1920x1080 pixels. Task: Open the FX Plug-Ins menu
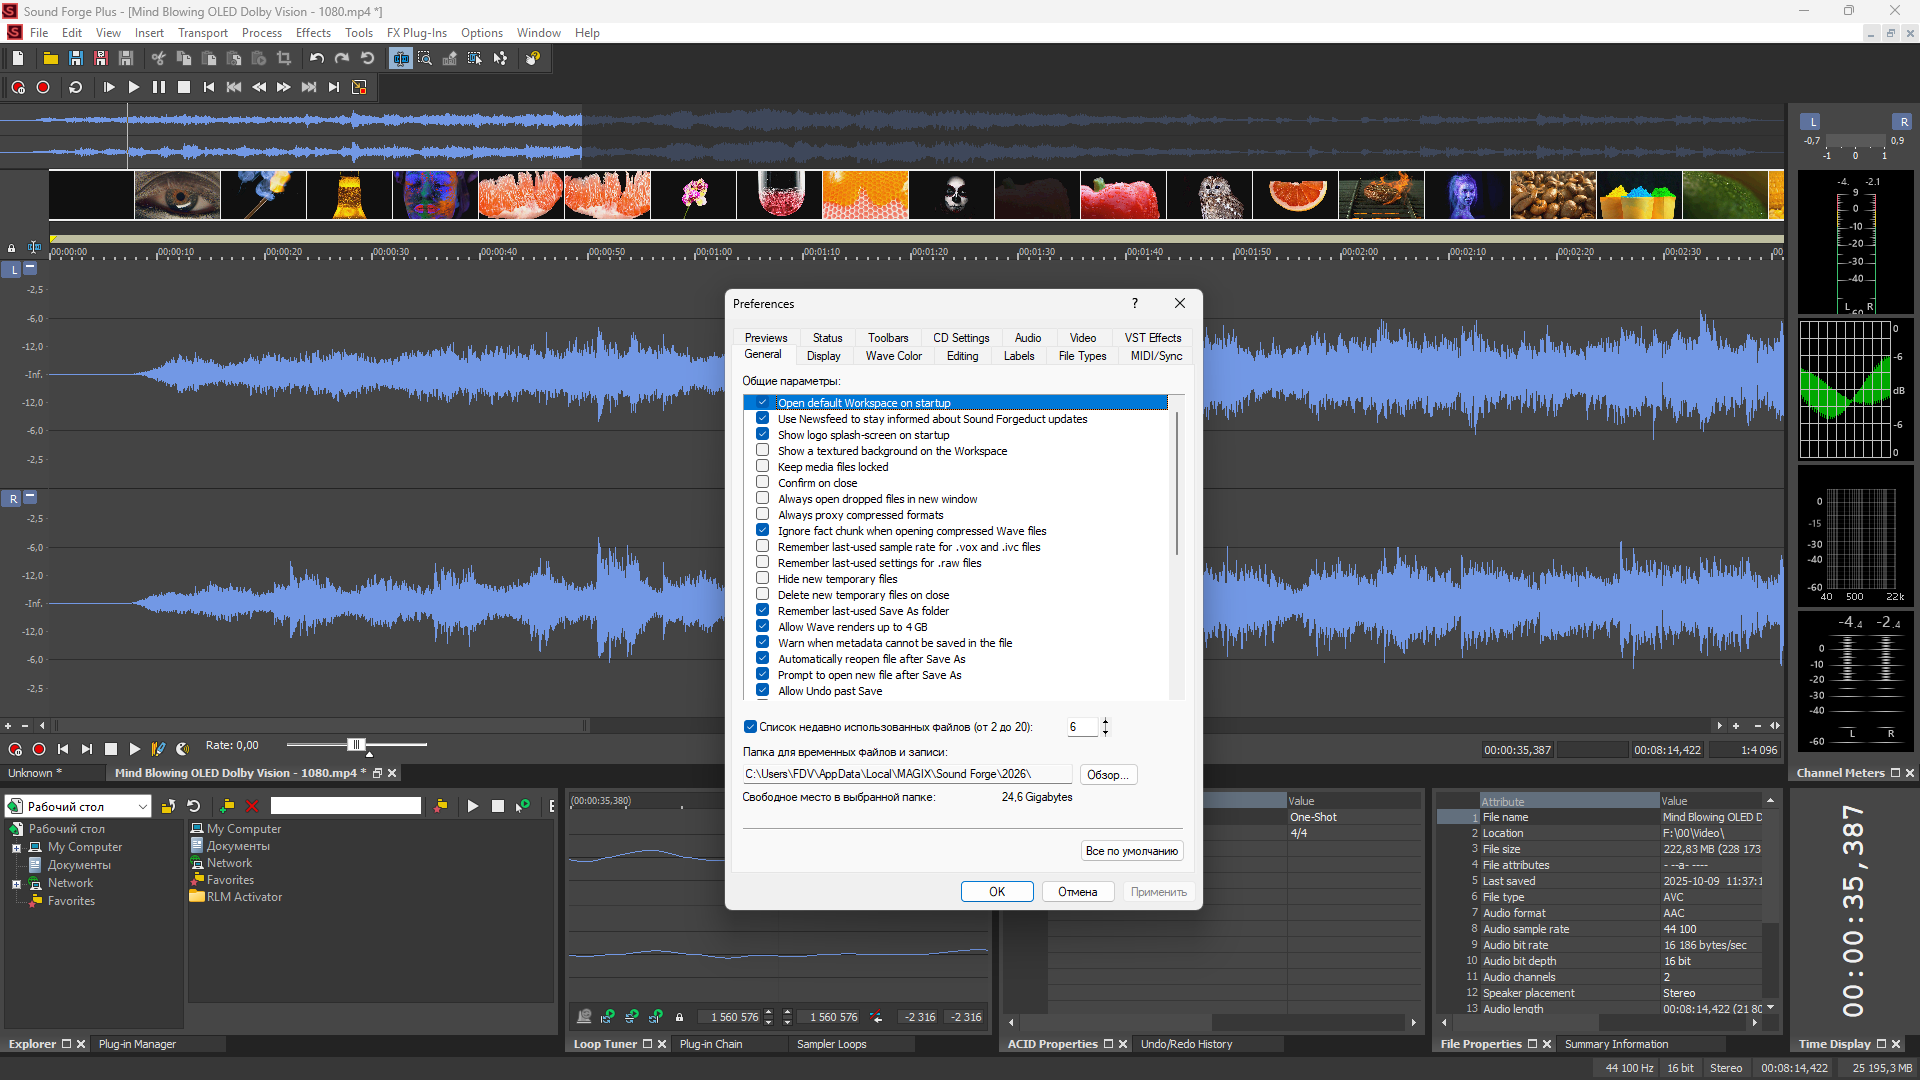click(x=417, y=33)
